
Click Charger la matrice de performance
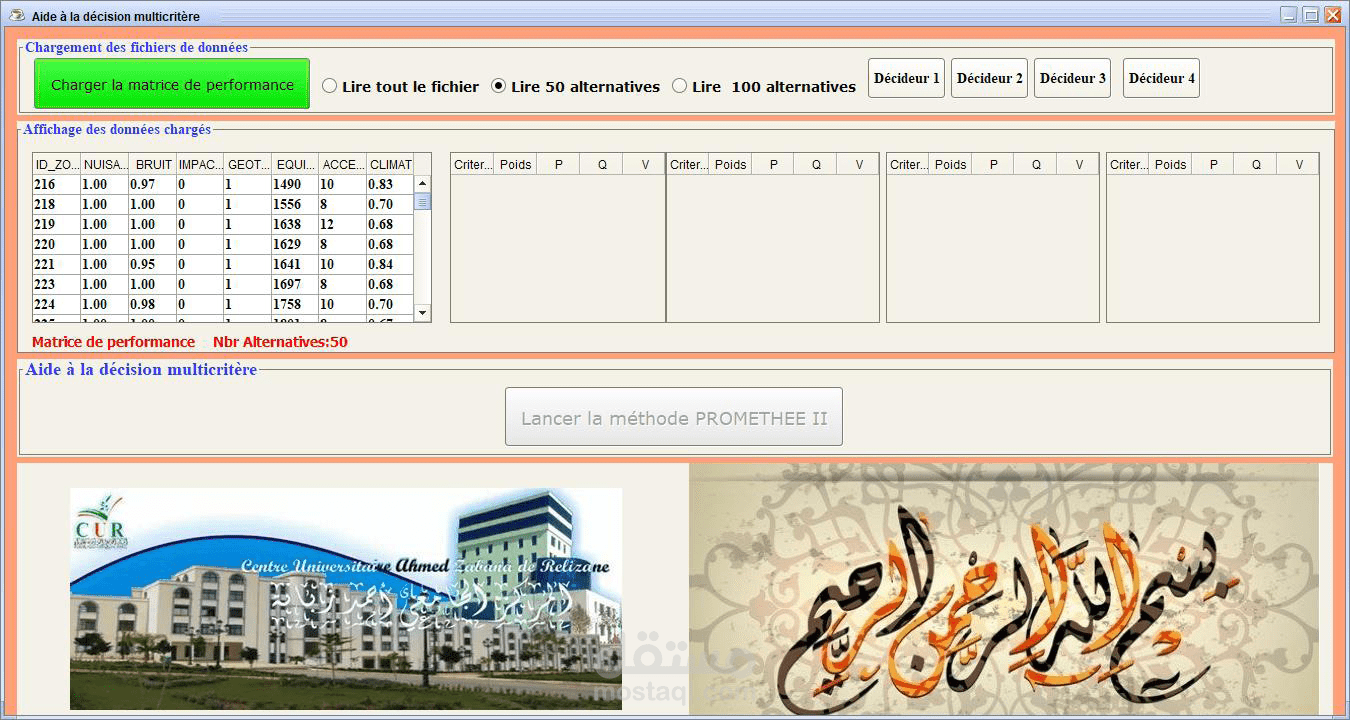(172, 84)
